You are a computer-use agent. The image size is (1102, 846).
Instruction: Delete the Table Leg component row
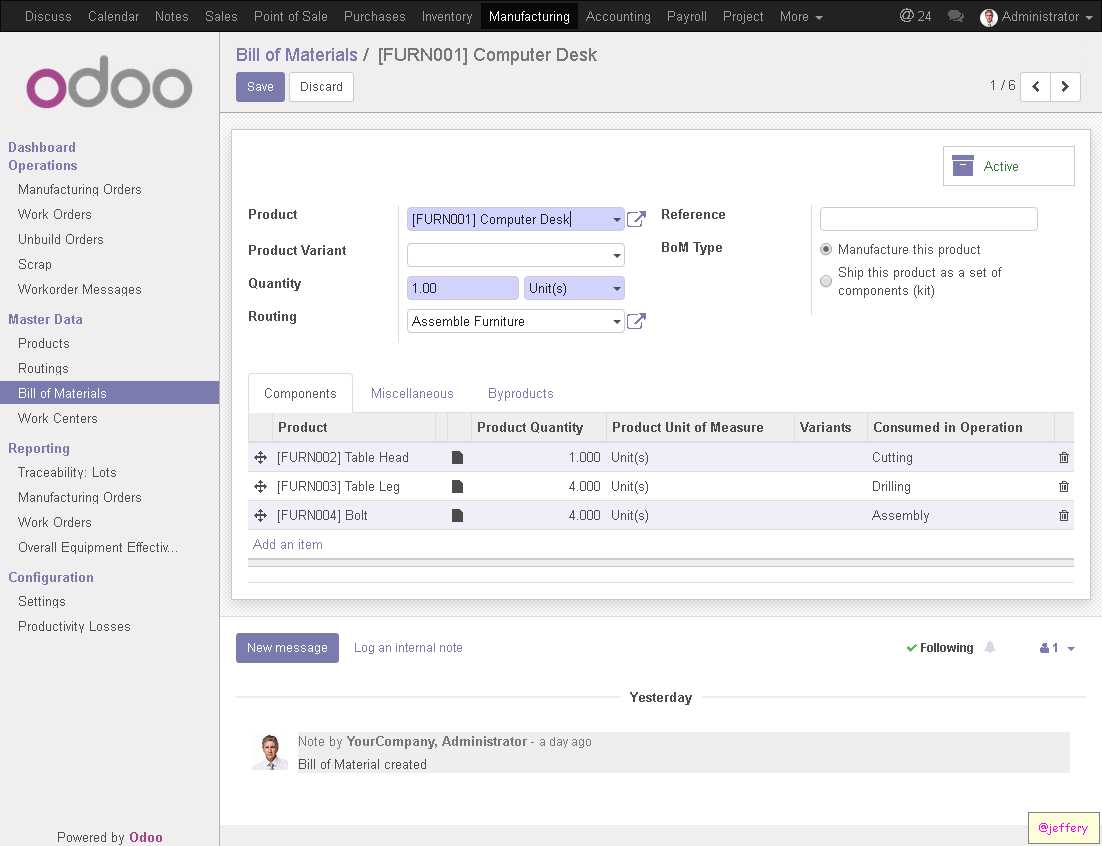pyautogui.click(x=1063, y=486)
